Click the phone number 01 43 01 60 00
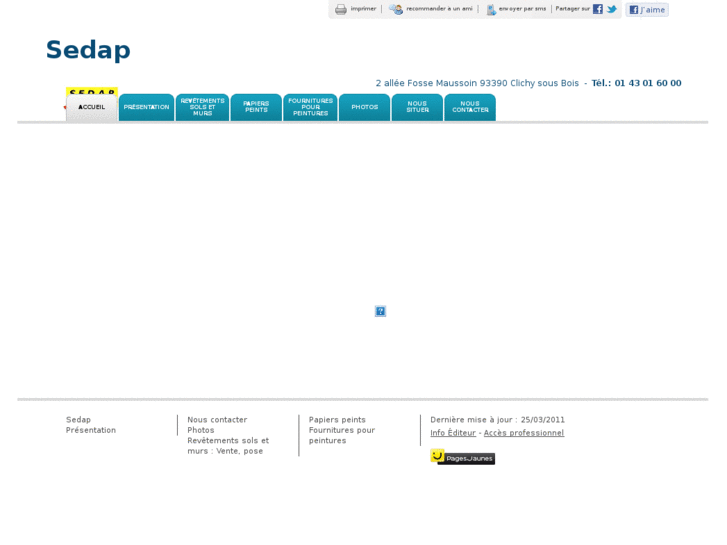Screen dimensions: 727x545 pos(648,83)
